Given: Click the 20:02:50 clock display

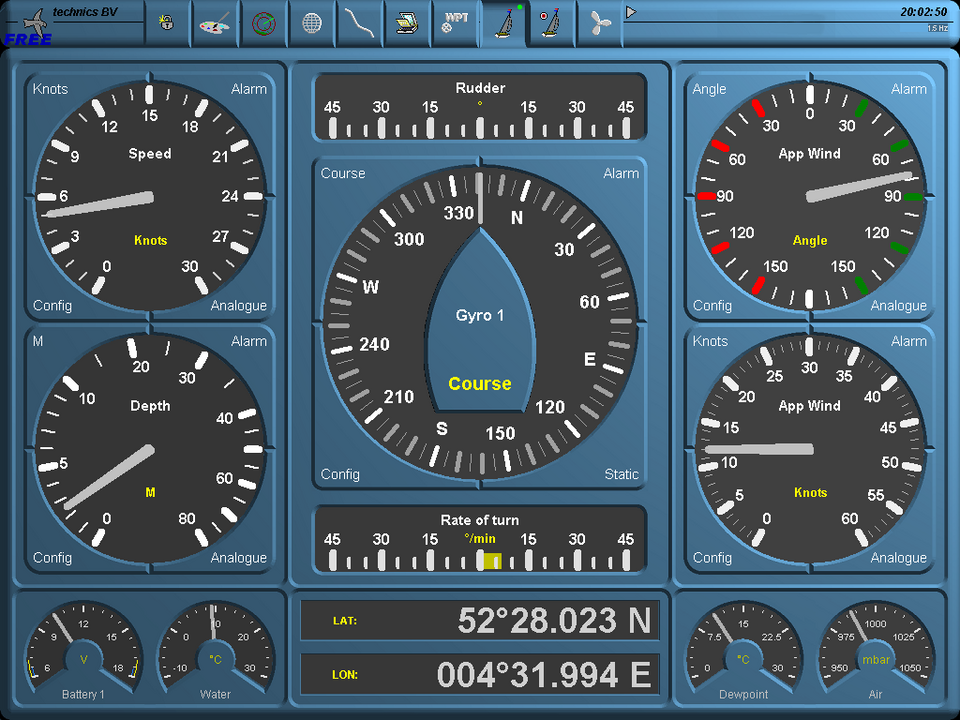Looking at the screenshot, I should point(923,12).
